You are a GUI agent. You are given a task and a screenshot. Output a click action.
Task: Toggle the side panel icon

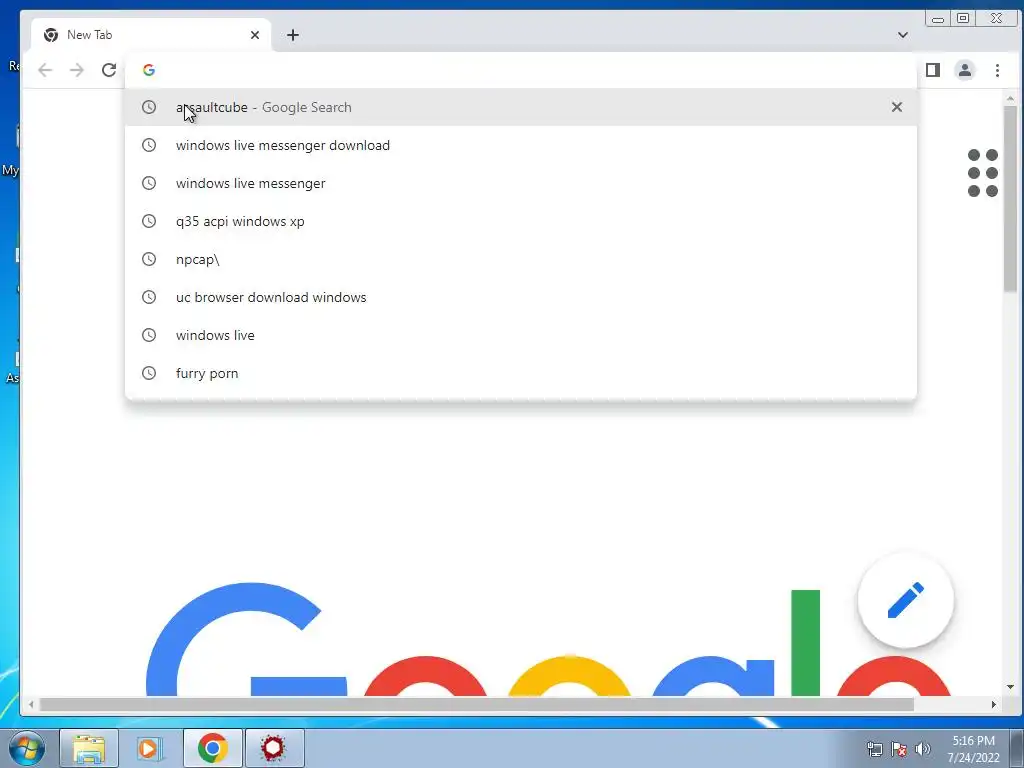pyautogui.click(x=933, y=70)
